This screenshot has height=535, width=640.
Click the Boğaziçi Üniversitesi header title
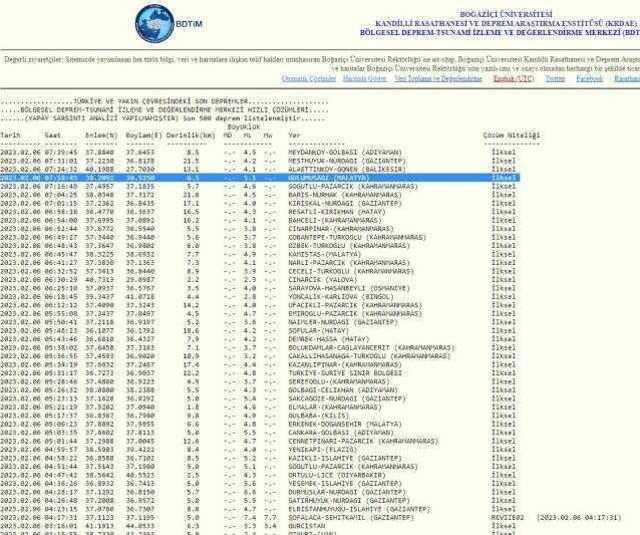(x=506, y=15)
